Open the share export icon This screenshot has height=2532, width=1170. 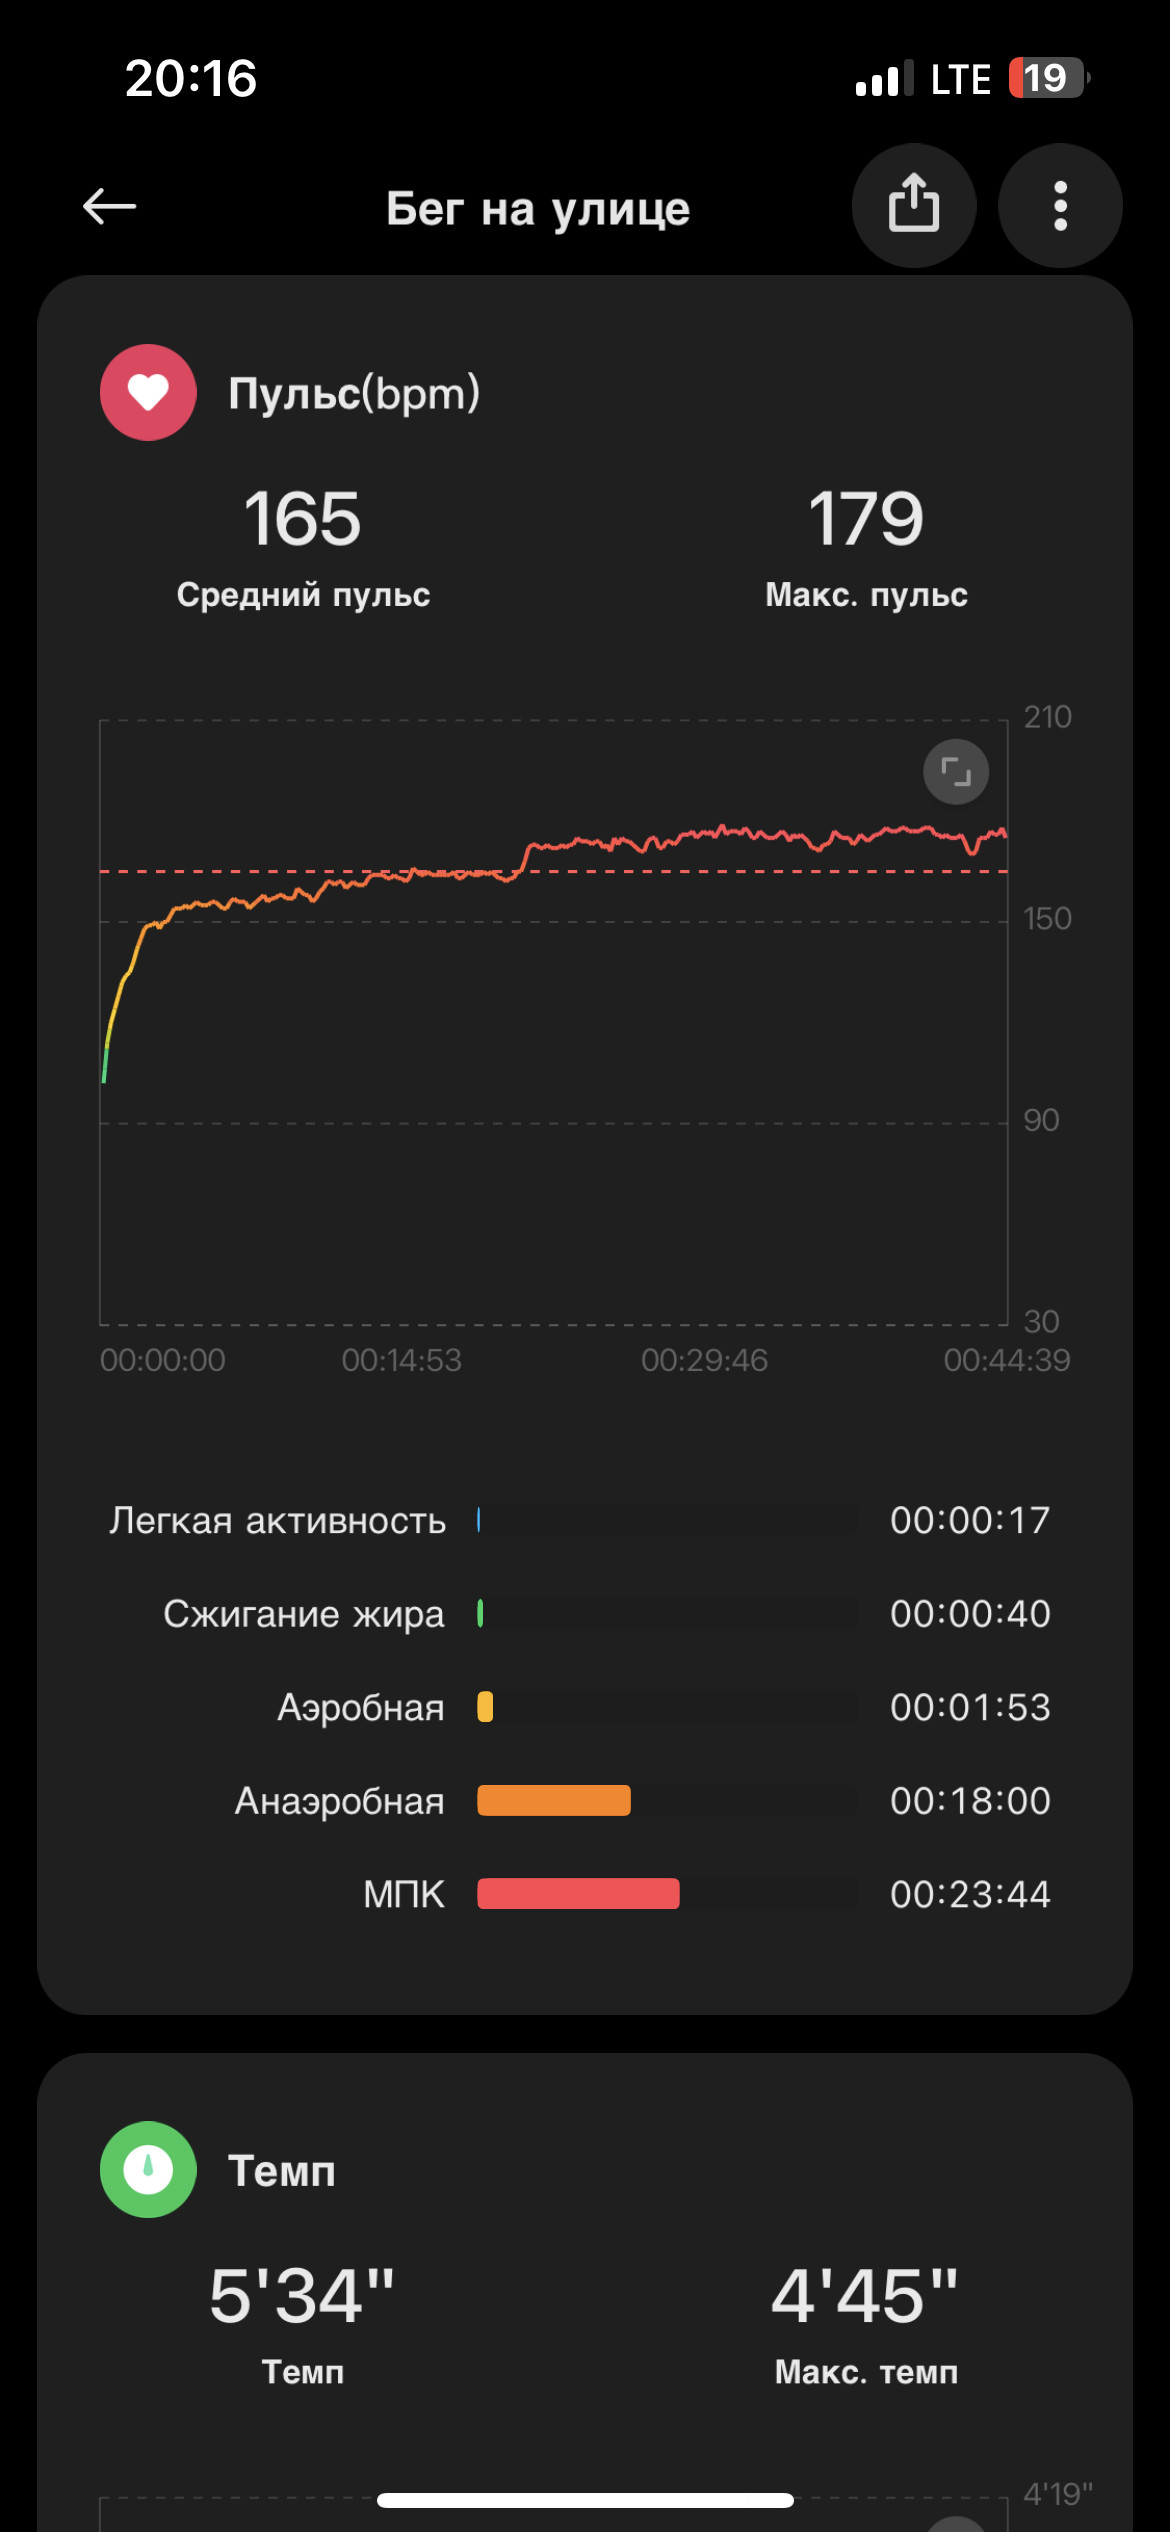tap(914, 206)
